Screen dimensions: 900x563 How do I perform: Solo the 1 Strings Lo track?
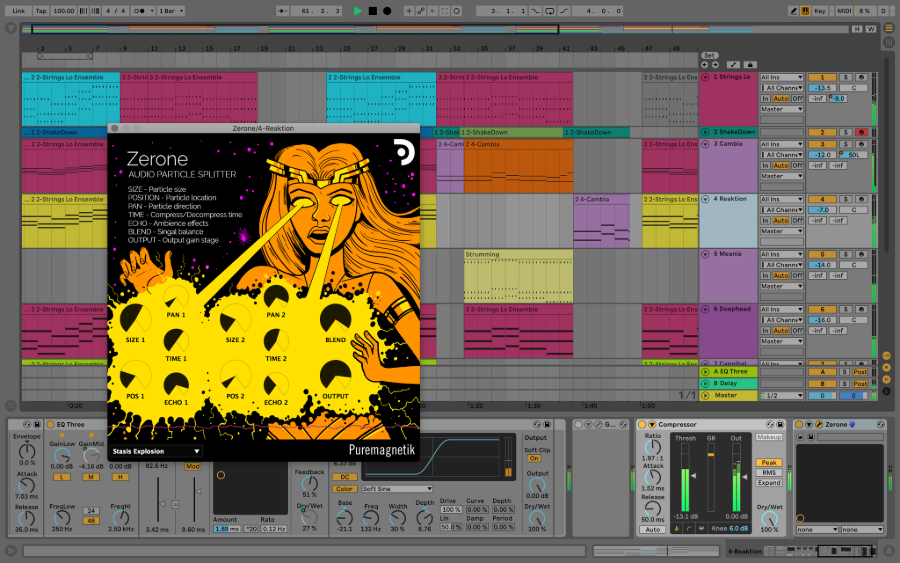845,77
